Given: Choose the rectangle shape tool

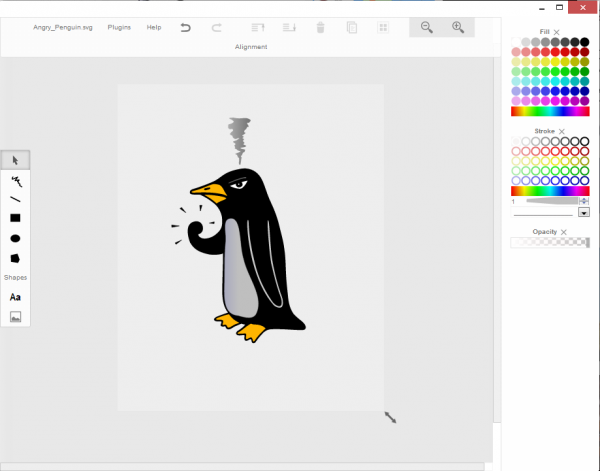Looking at the screenshot, I should [x=15, y=218].
